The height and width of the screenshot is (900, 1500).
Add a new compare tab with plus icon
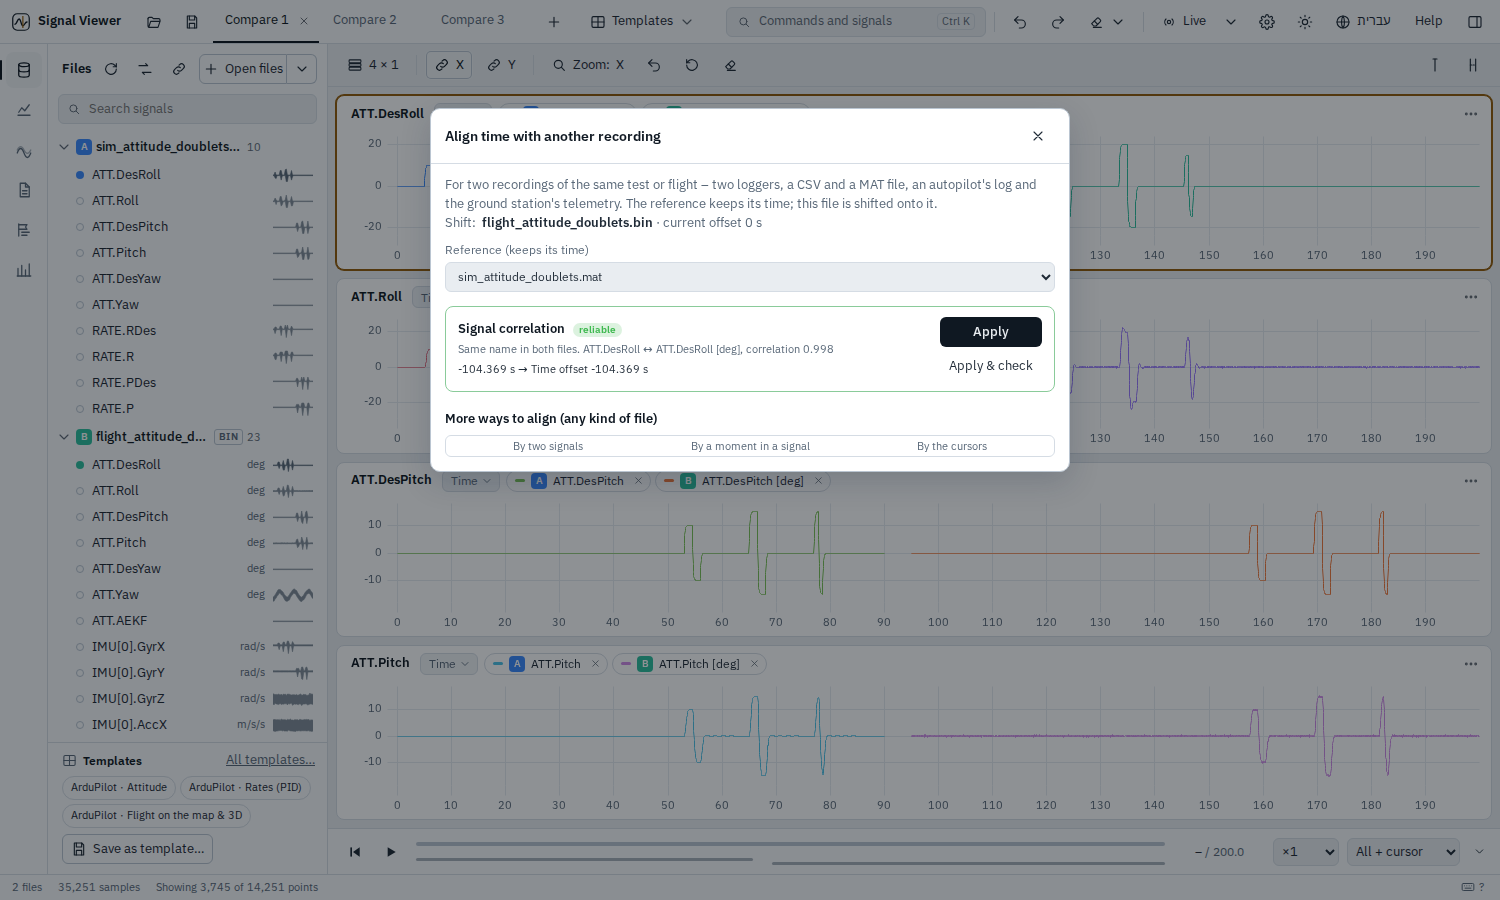coord(554,21)
